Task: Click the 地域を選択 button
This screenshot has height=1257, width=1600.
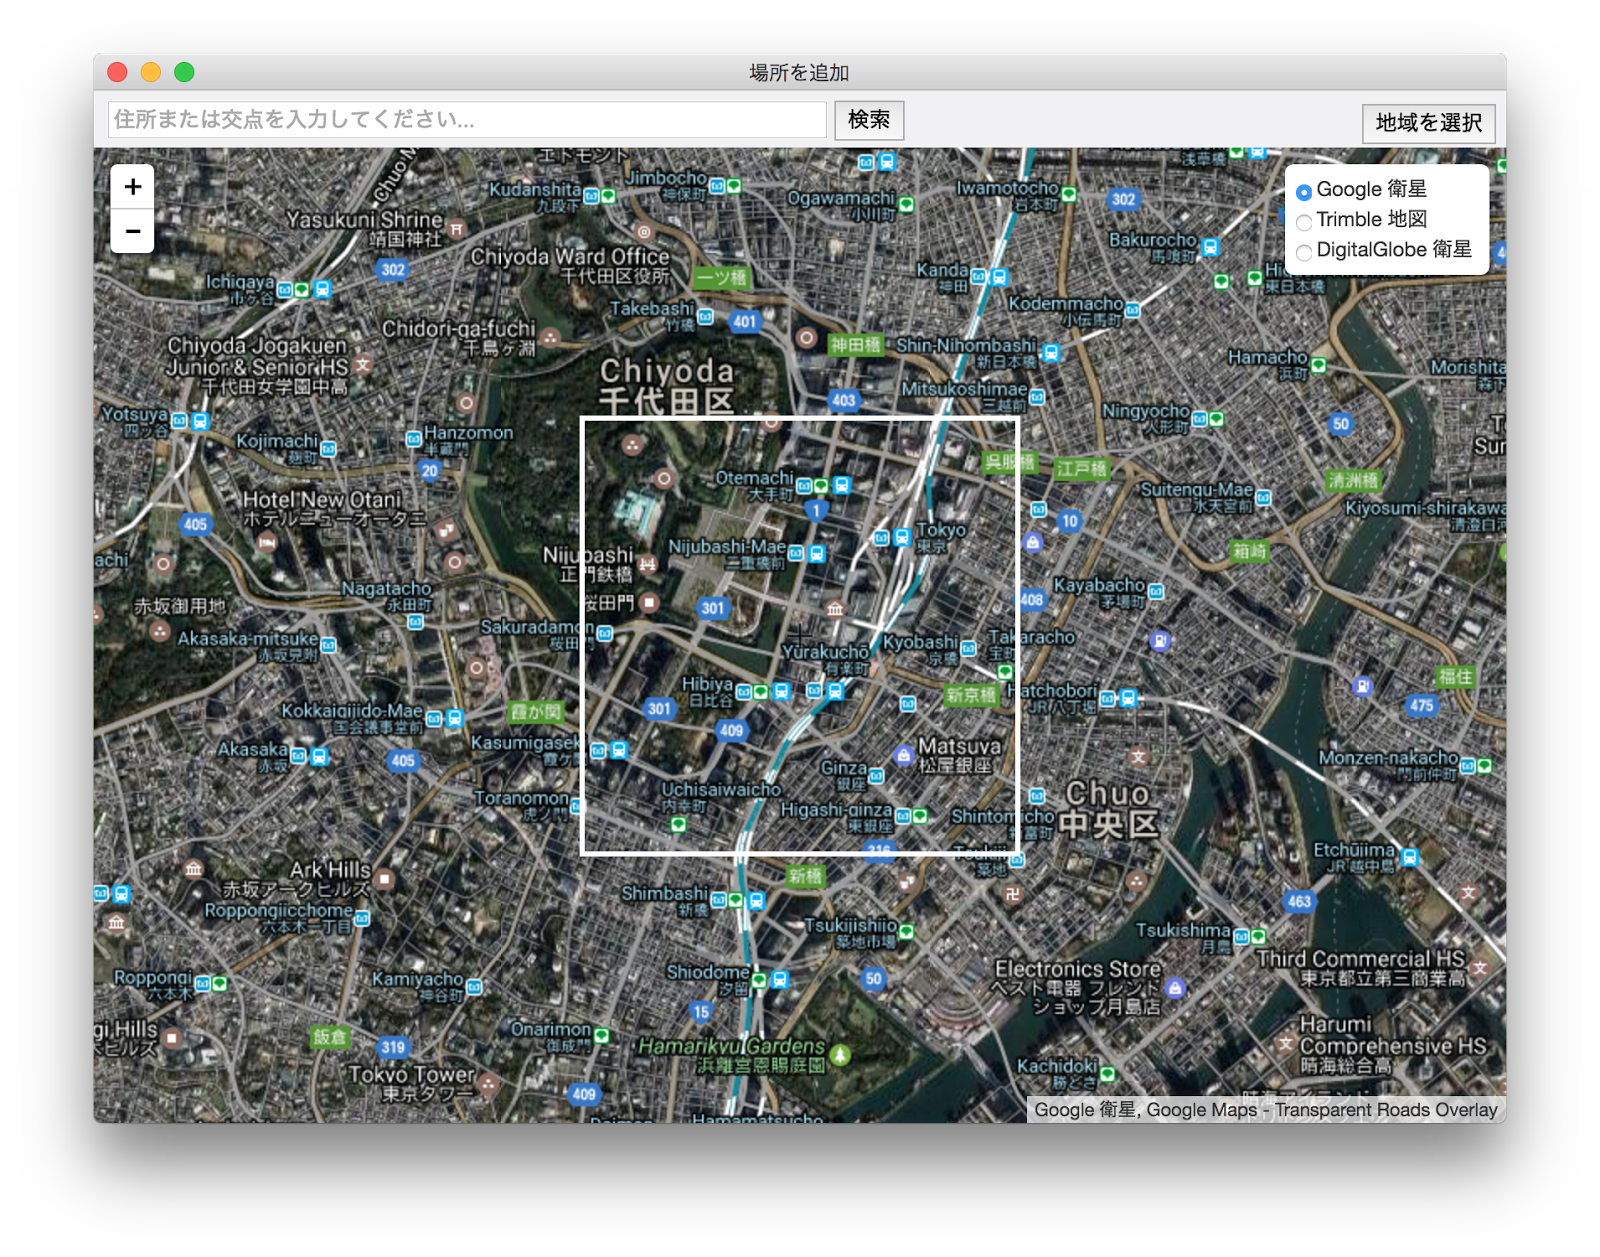Action: [1428, 123]
